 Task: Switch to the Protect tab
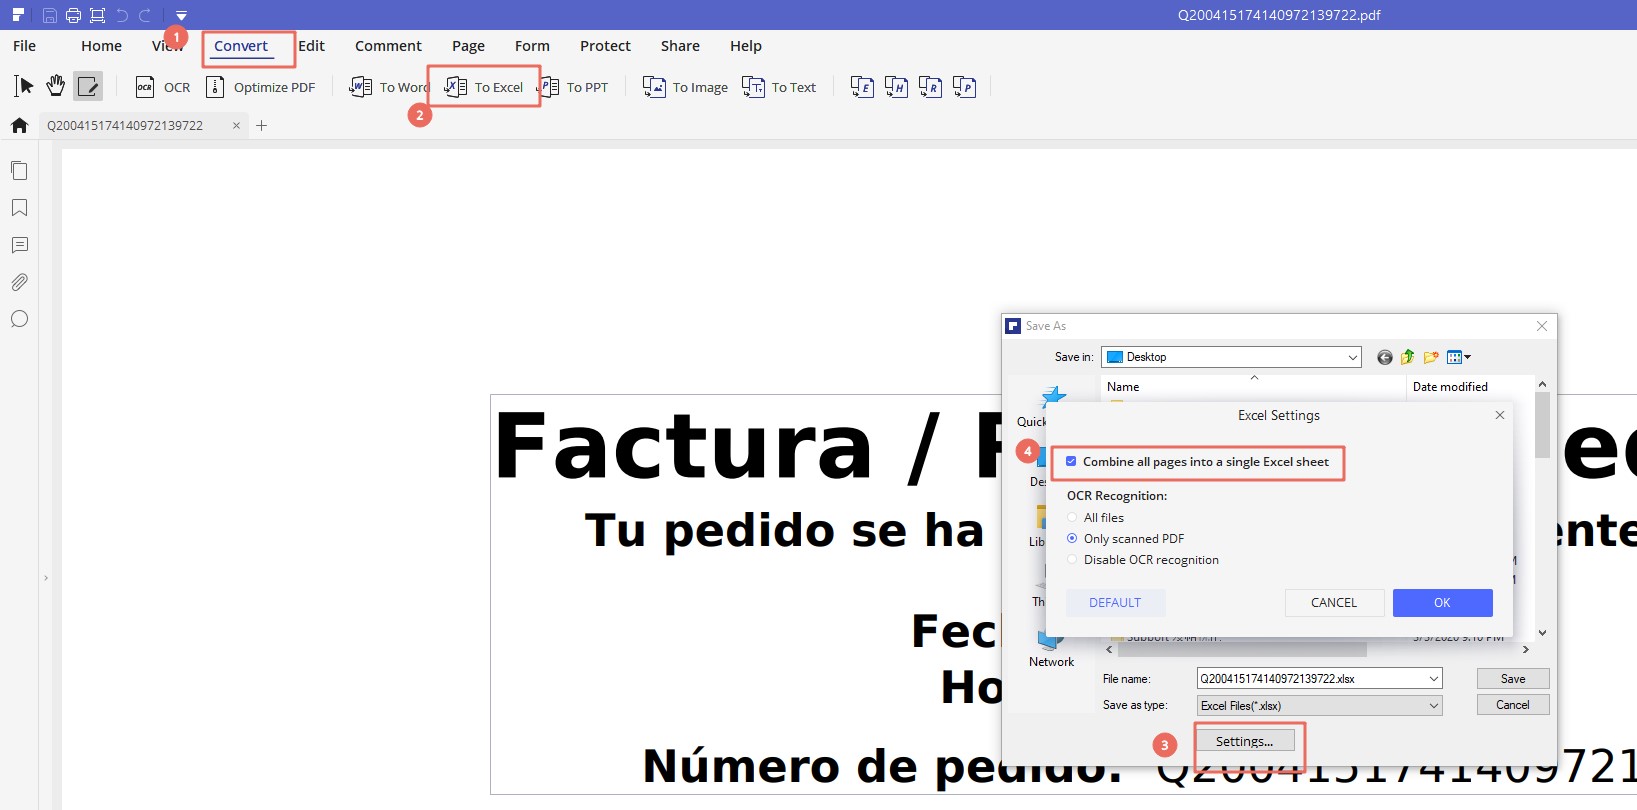pyautogui.click(x=605, y=46)
